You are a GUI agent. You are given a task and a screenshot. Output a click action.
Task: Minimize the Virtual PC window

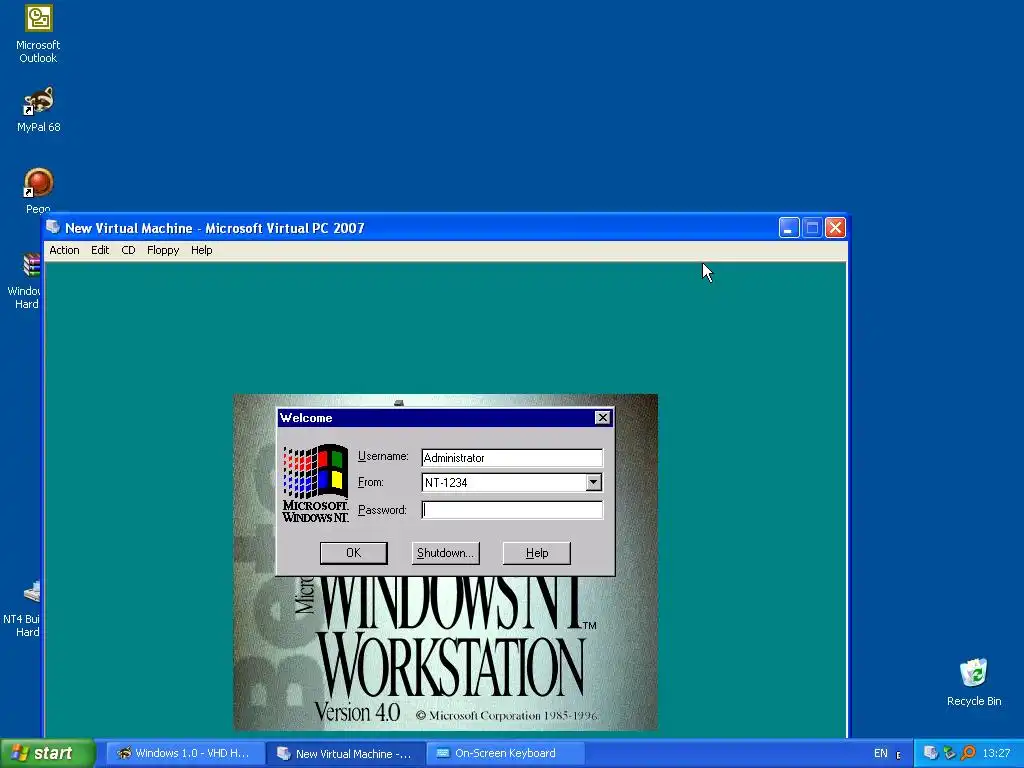789,228
